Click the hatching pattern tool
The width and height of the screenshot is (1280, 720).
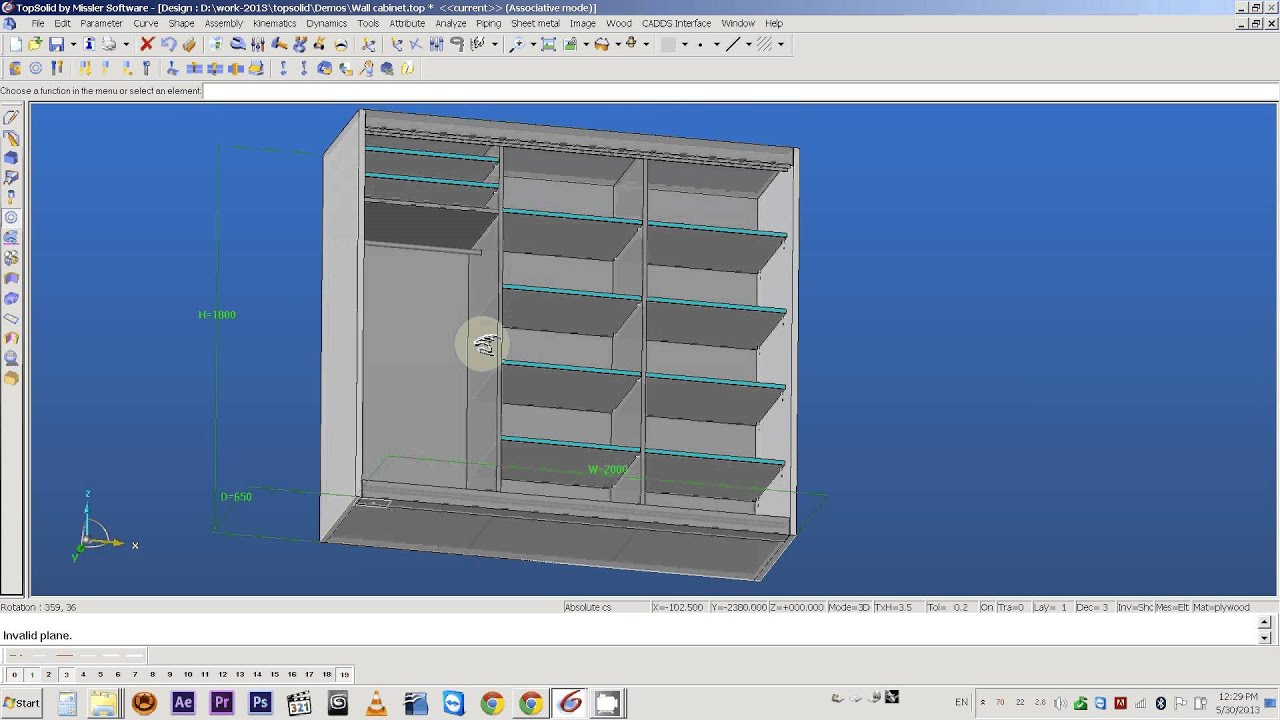[765, 44]
